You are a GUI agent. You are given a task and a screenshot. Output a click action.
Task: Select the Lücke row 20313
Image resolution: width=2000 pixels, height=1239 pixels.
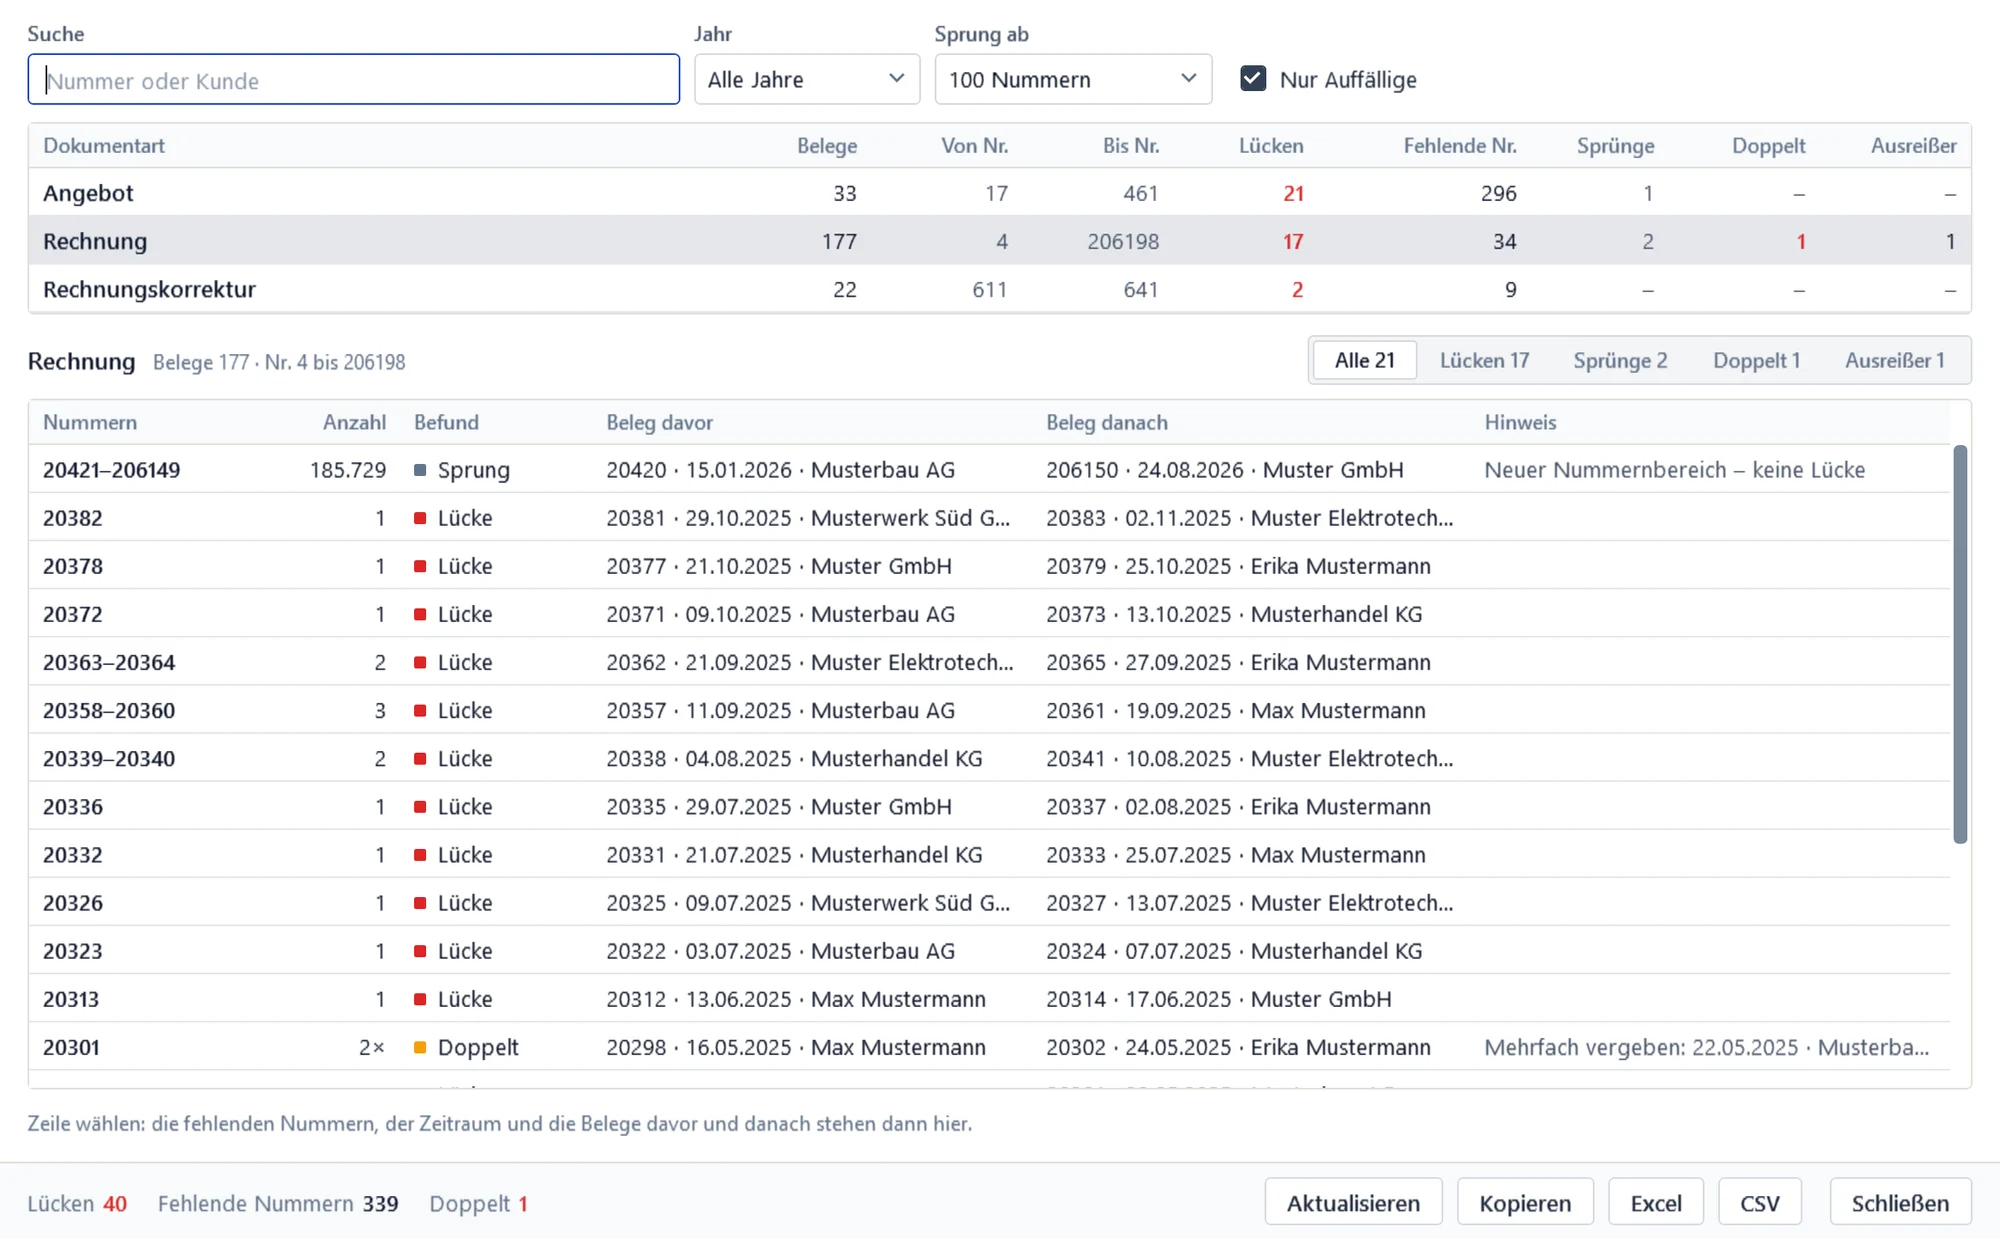point(989,998)
